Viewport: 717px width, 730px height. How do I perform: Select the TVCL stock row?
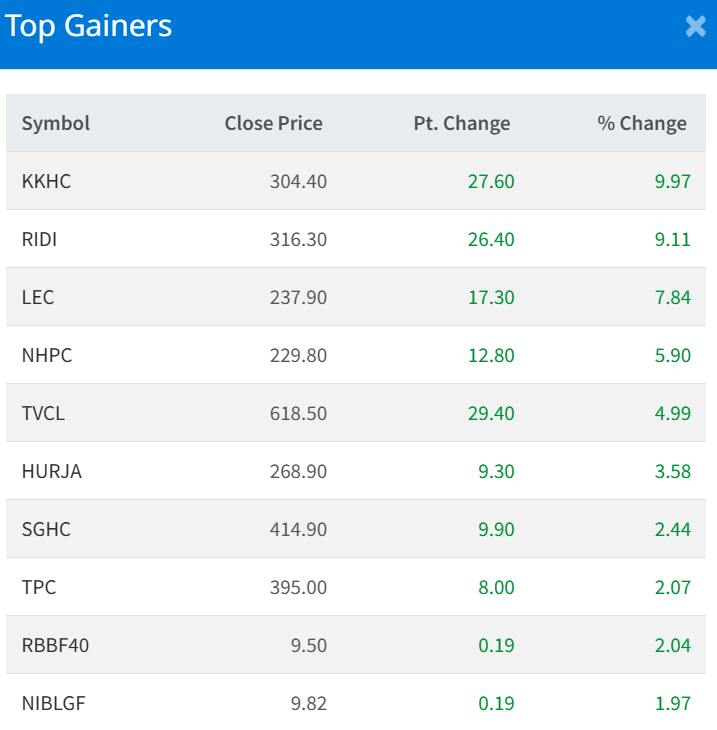click(44, 413)
